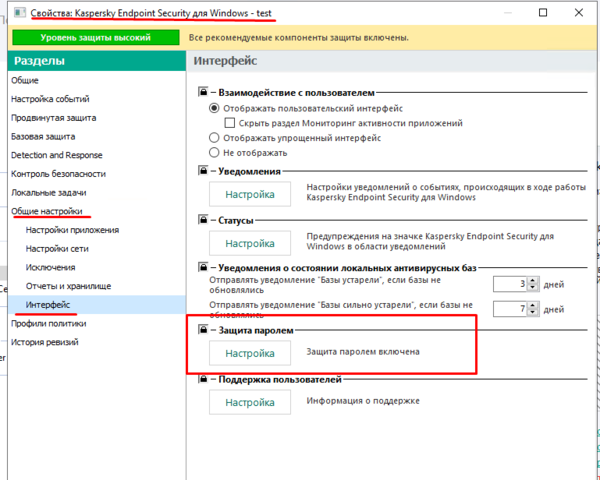Select Исключения subsection
This screenshot has height=480, width=600.
[x=51, y=268]
